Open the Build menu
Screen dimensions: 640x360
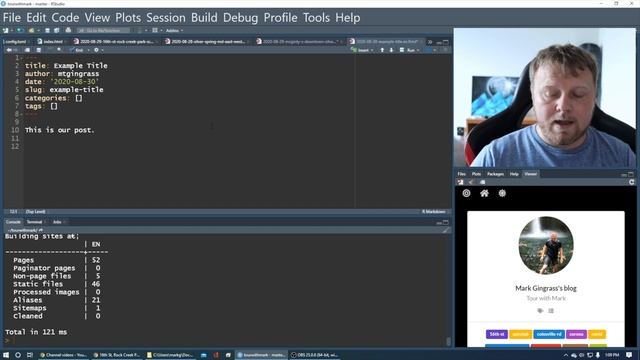click(x=204, y=18)
